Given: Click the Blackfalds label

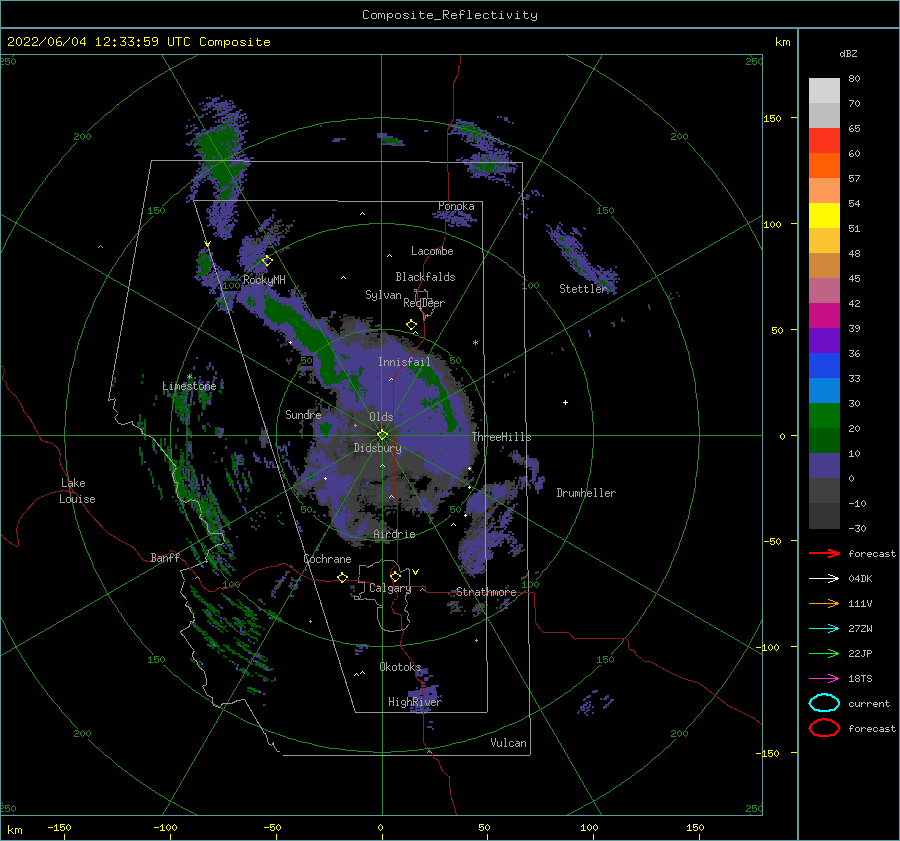Looking at the screenshot, I should click(x=425, y=277).
